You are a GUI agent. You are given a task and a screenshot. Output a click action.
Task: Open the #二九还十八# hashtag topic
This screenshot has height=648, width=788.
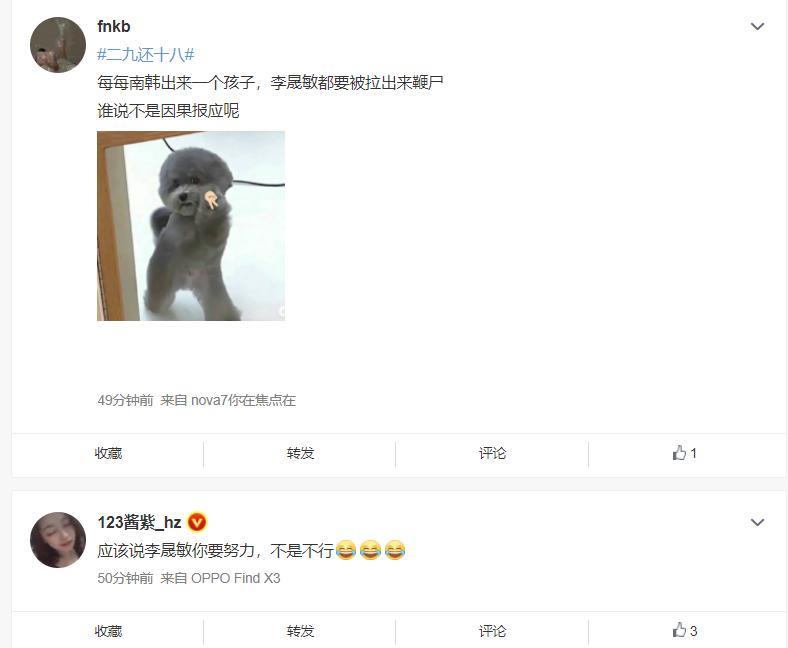146,54
